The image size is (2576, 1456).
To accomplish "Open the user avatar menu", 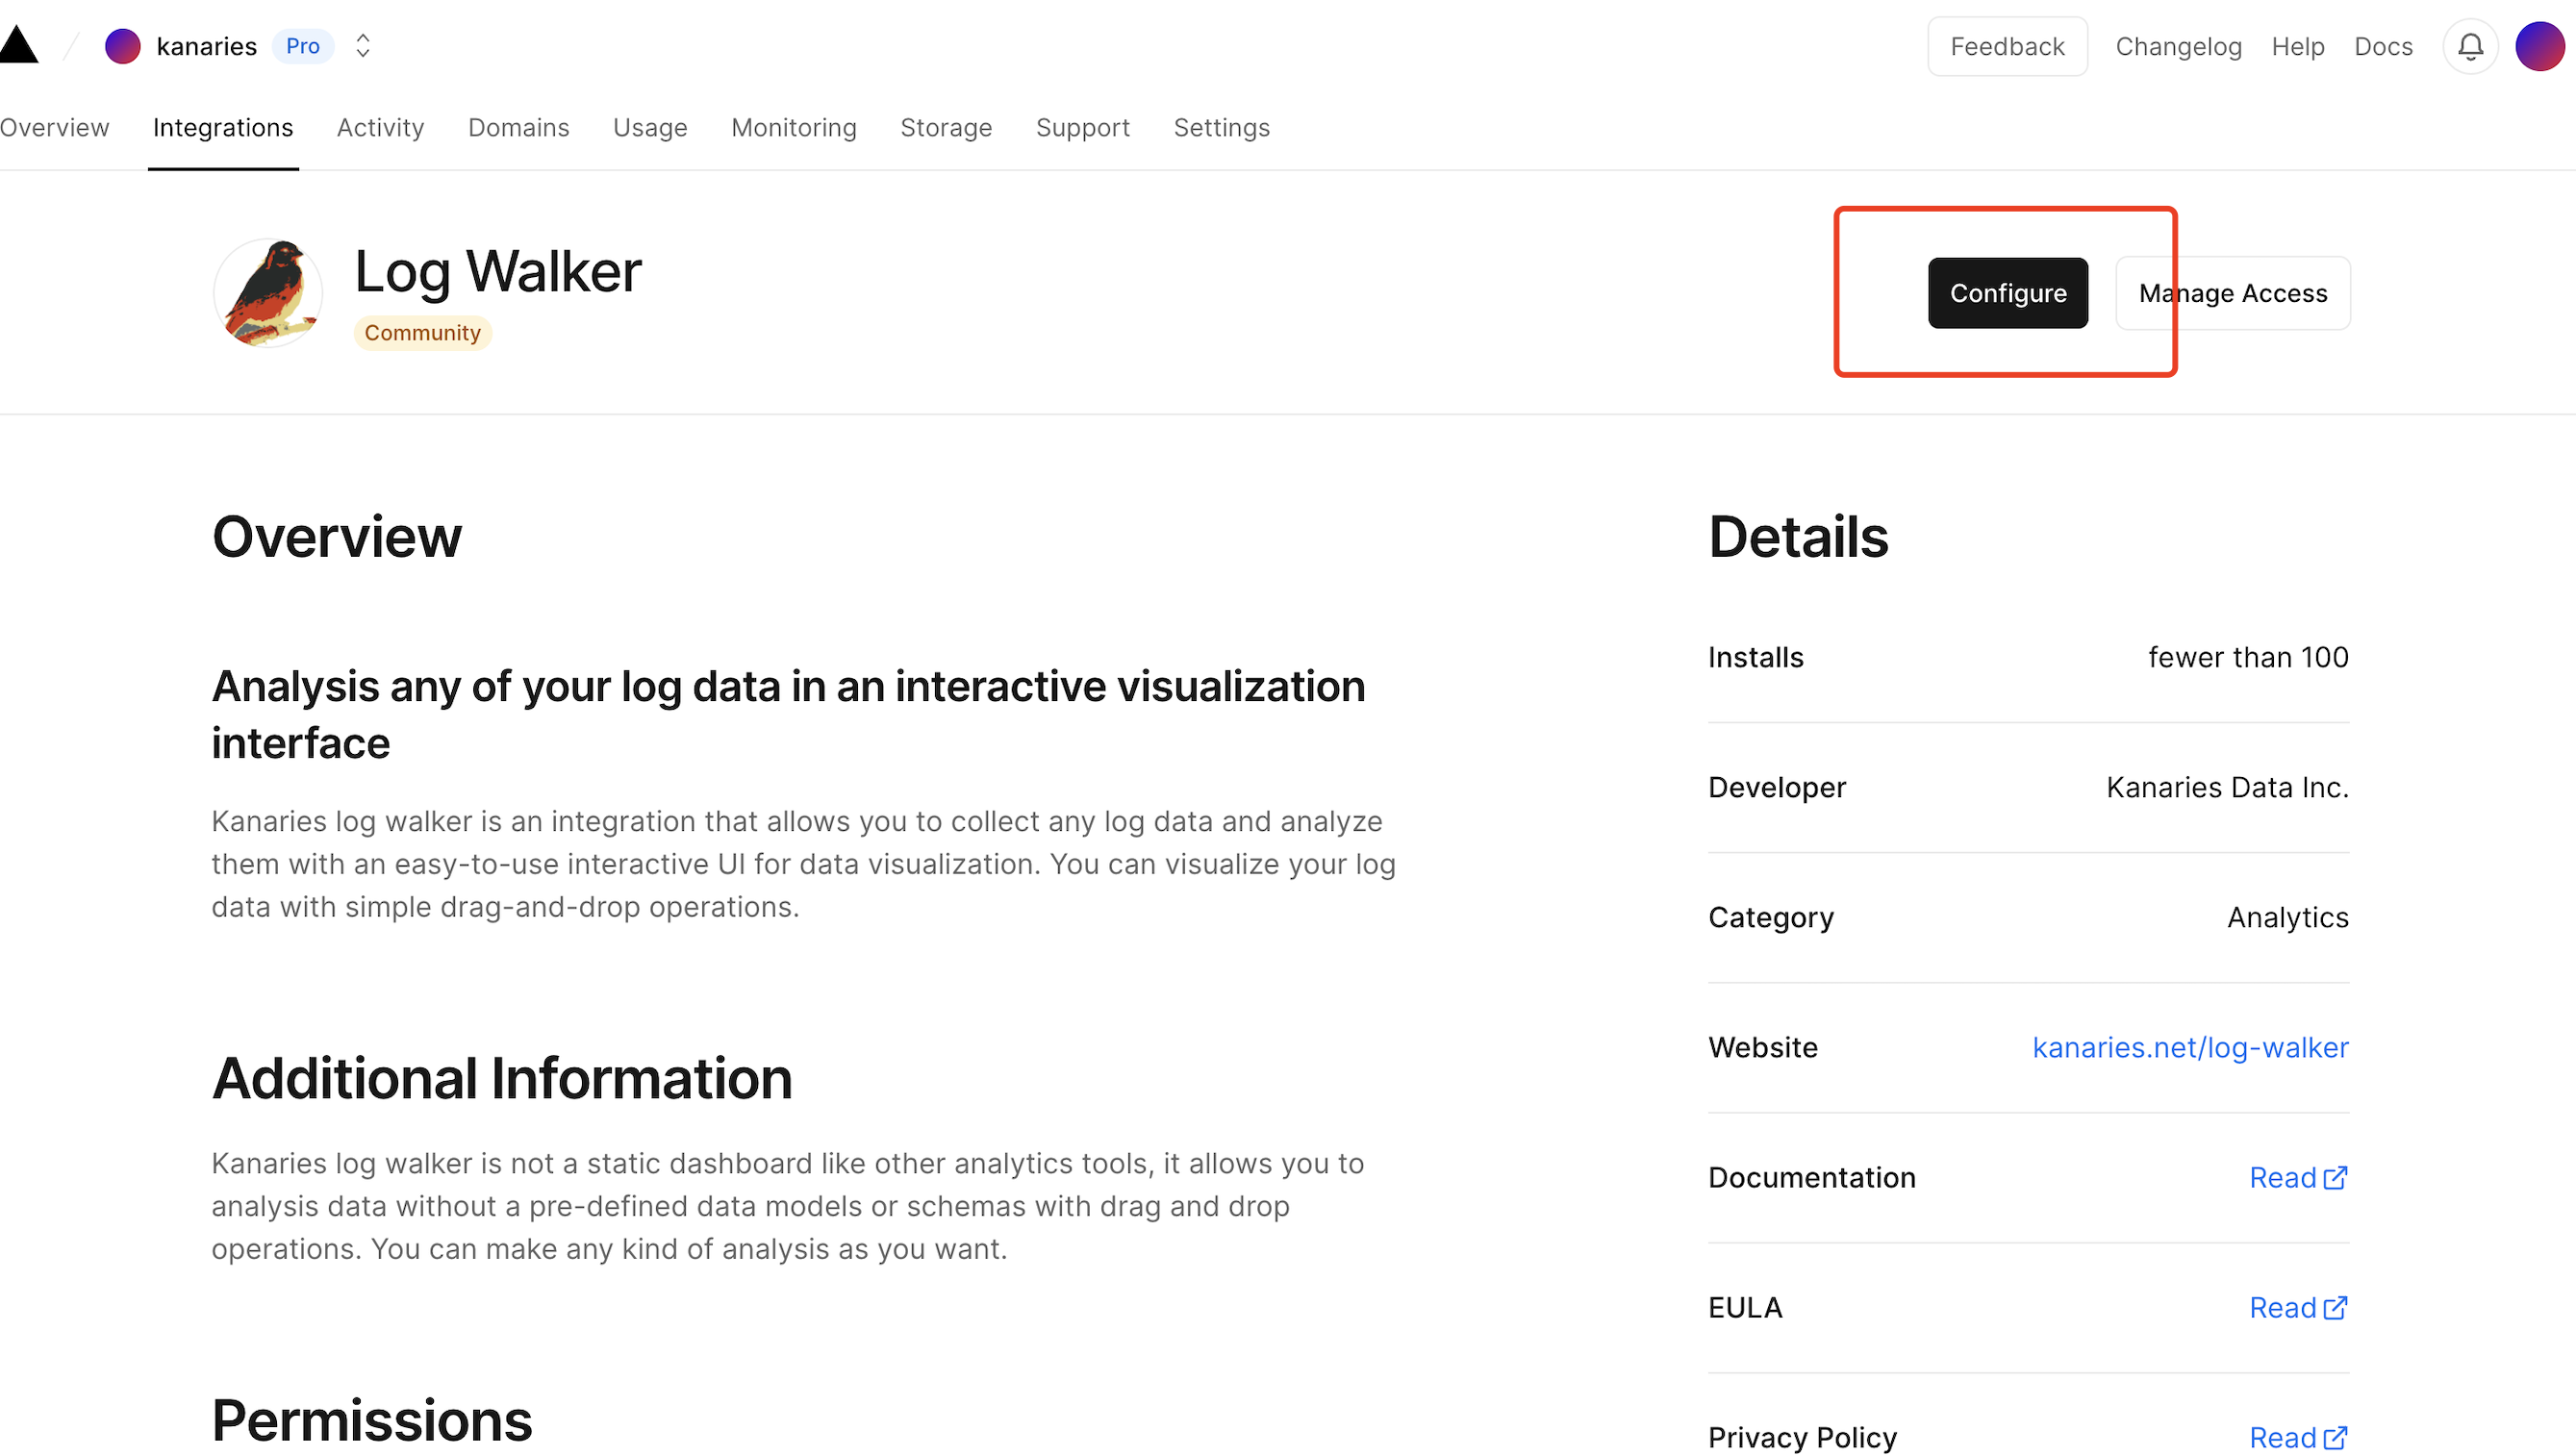I will [x=2540, y=46].
